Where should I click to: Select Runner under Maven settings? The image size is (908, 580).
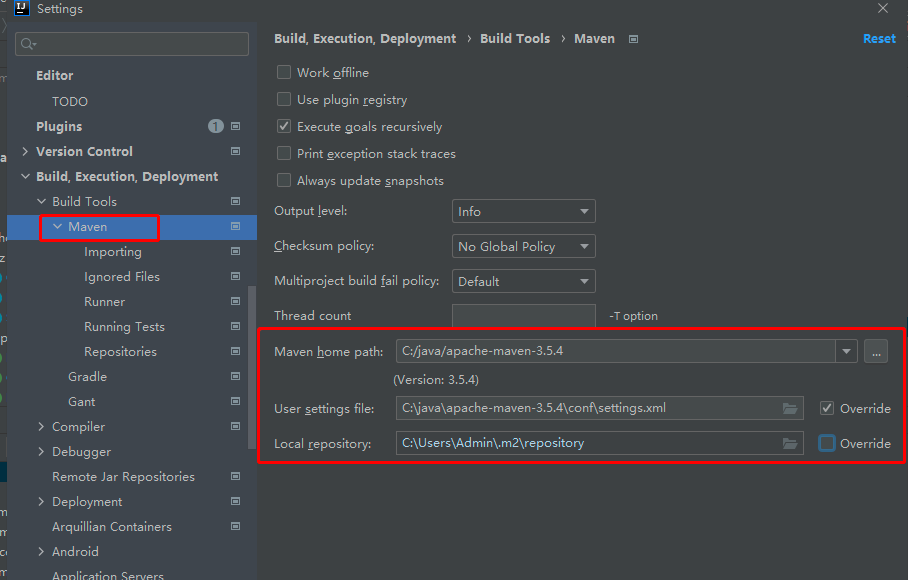[105, 302]
